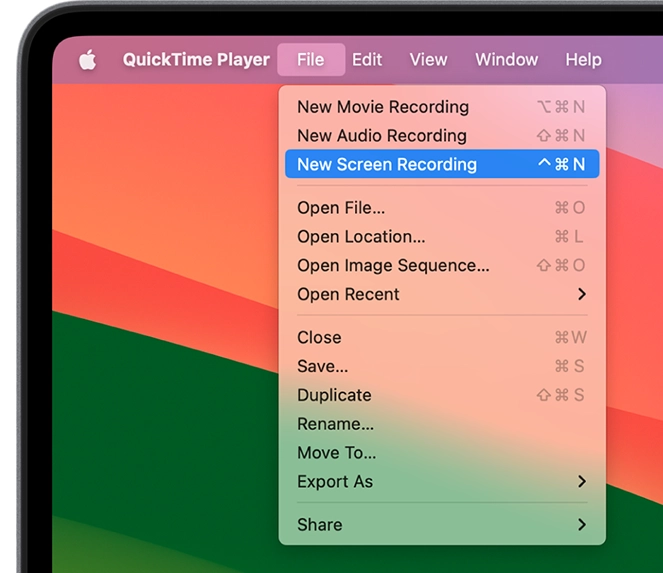Expand the Share submenu
The width and height of the screenshot is (663, 573).
click(x=442, y=525)
